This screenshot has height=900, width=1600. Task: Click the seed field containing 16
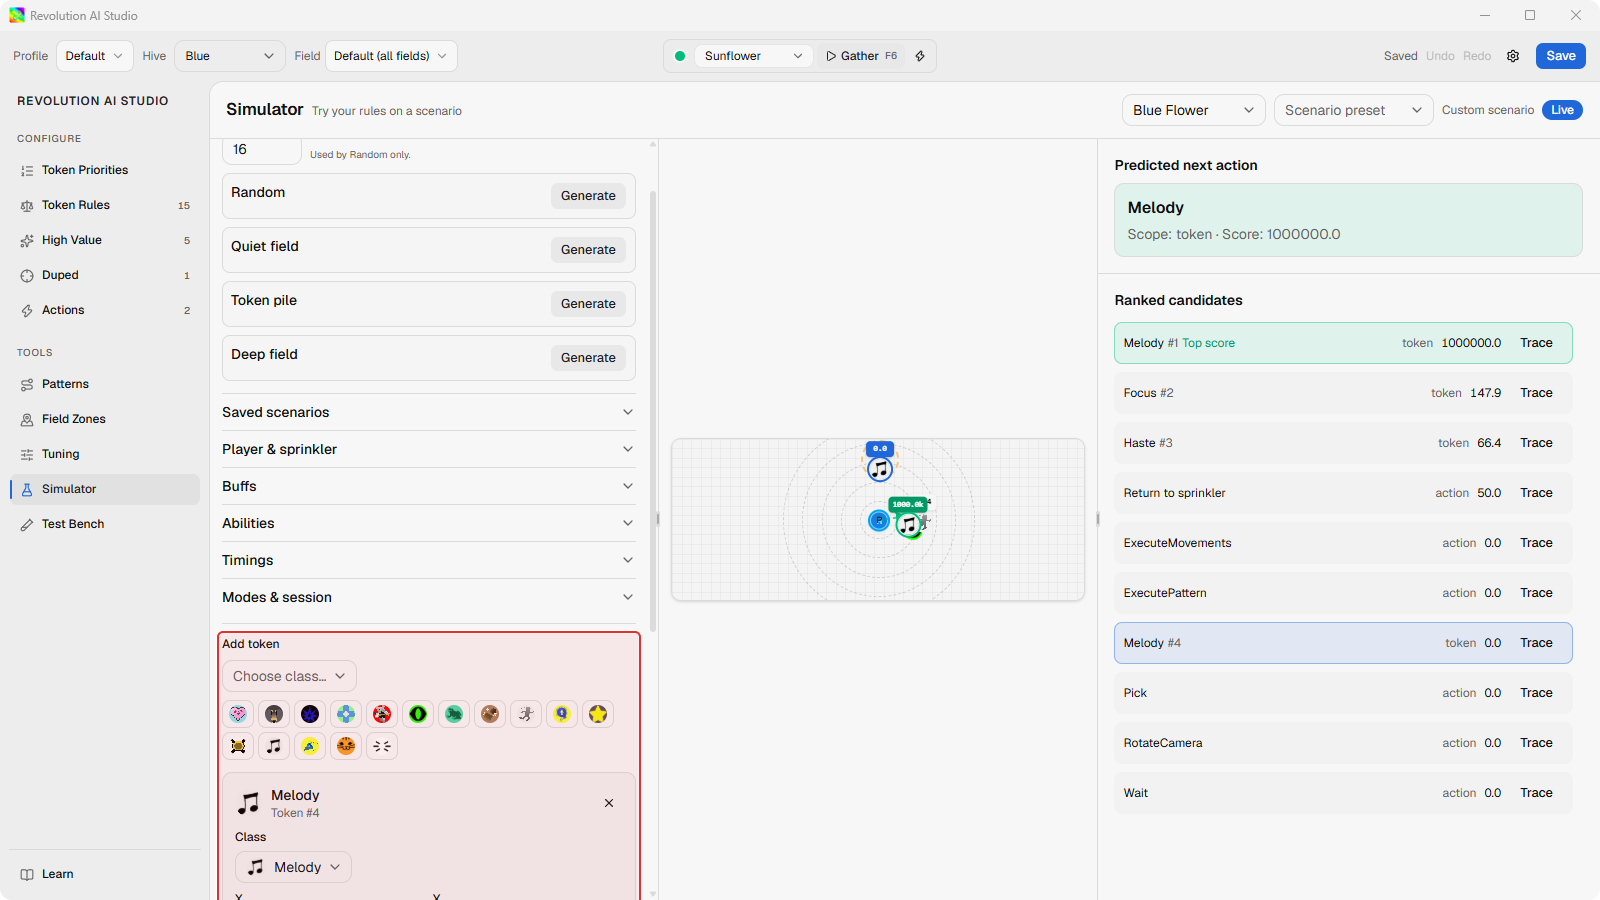point(261,150)
